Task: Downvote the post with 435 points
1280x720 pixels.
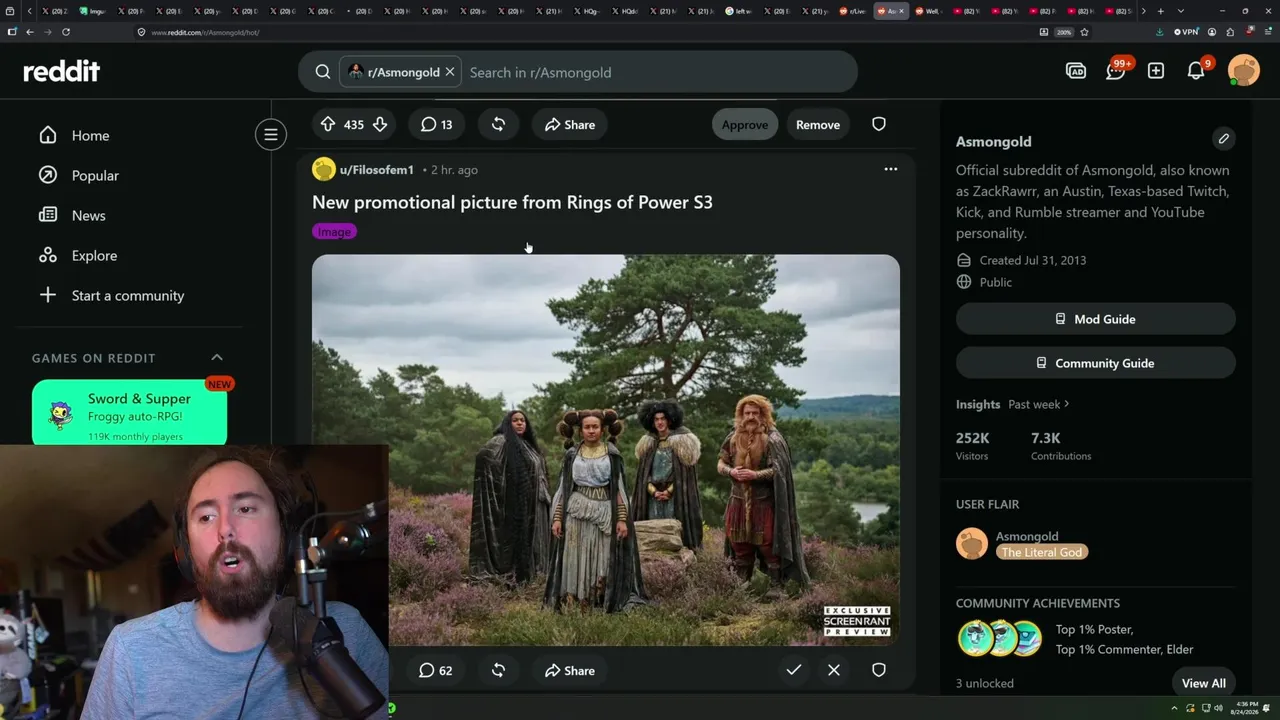Action: [x=380, y=124]
